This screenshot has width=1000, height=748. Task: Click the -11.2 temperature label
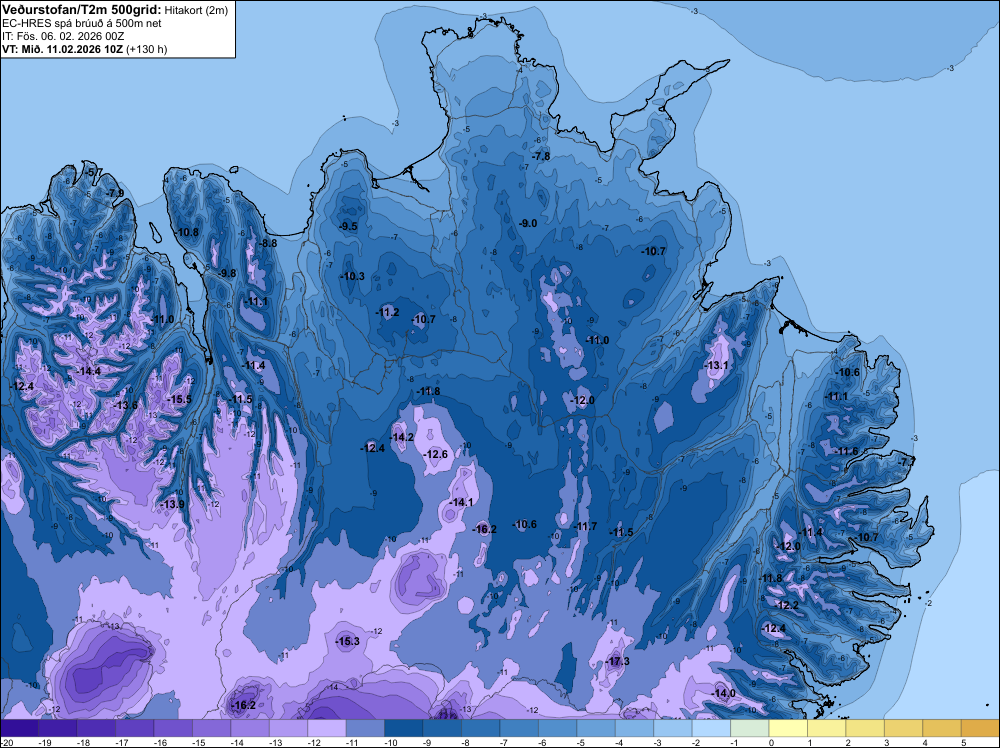(388, 312)
